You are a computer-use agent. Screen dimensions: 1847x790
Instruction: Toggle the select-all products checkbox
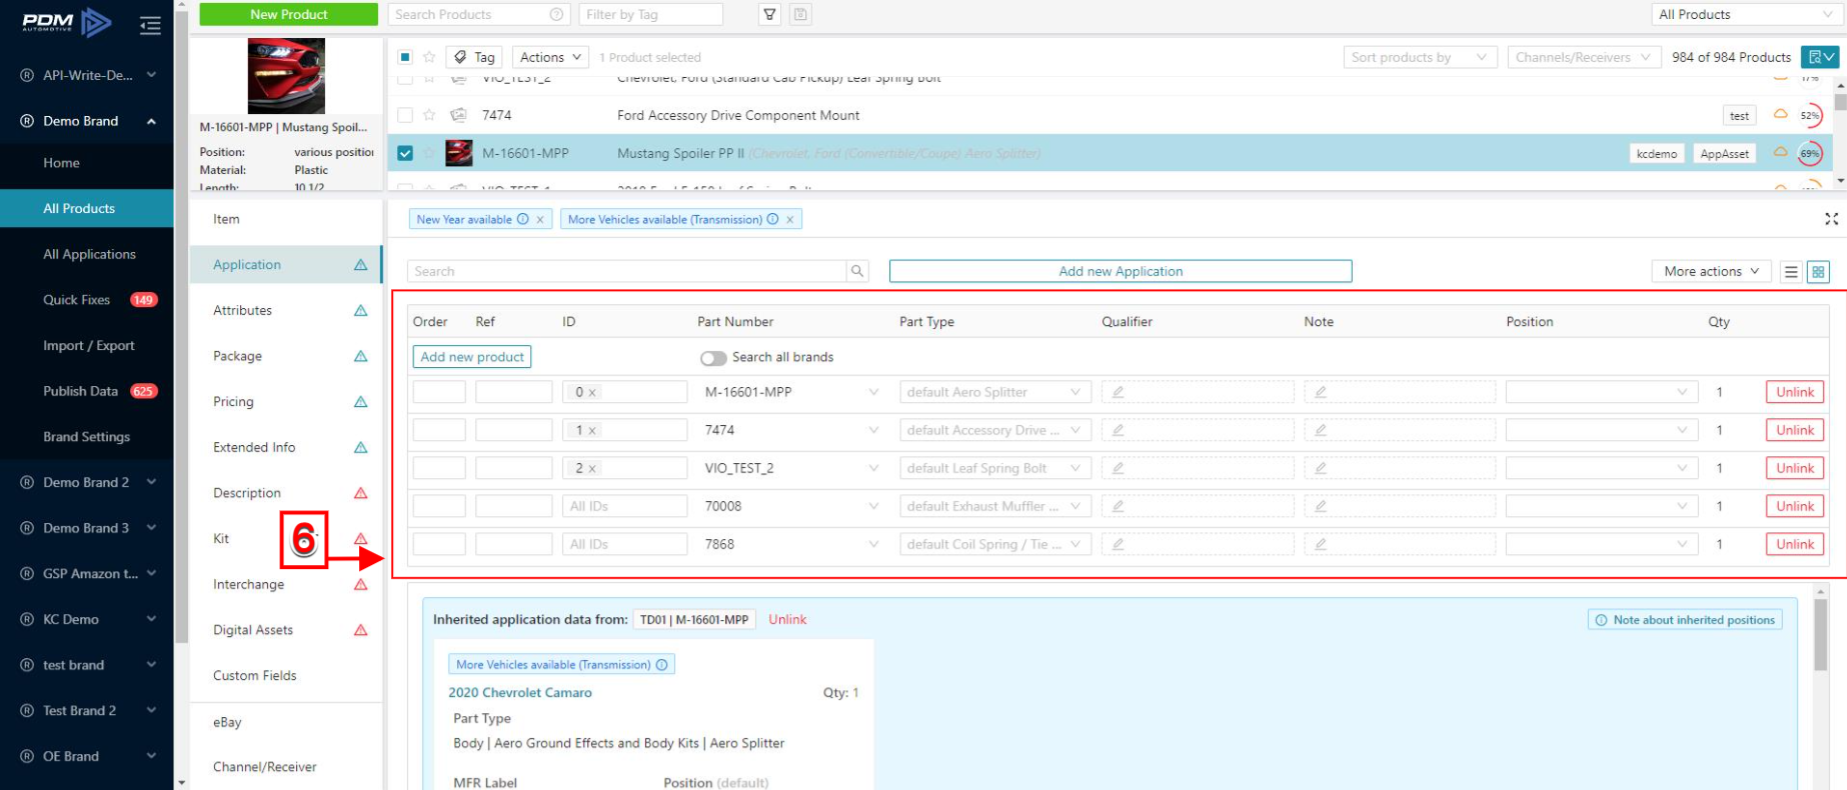(x=405, y=57)
